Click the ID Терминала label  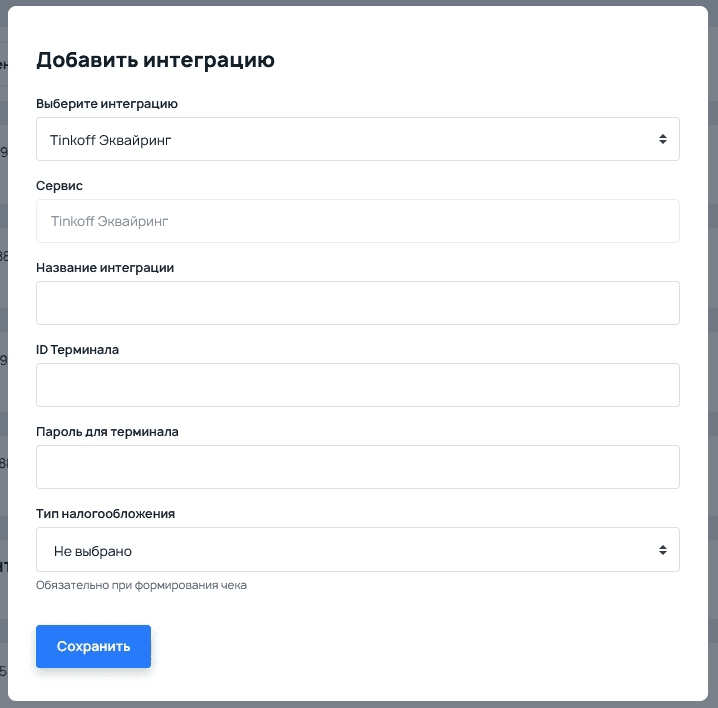click(78, 350)
